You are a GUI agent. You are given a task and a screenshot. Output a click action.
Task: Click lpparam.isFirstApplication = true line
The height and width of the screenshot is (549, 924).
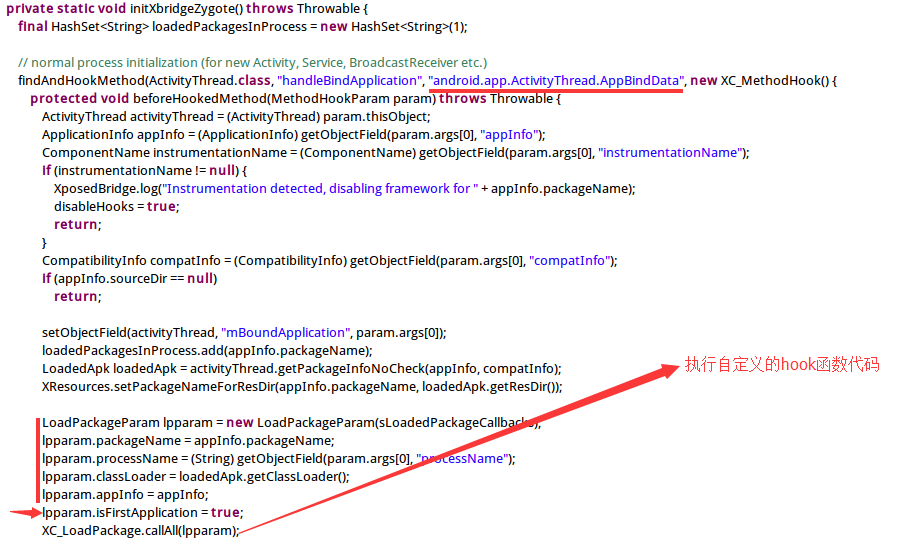click(x=143, y=513)
